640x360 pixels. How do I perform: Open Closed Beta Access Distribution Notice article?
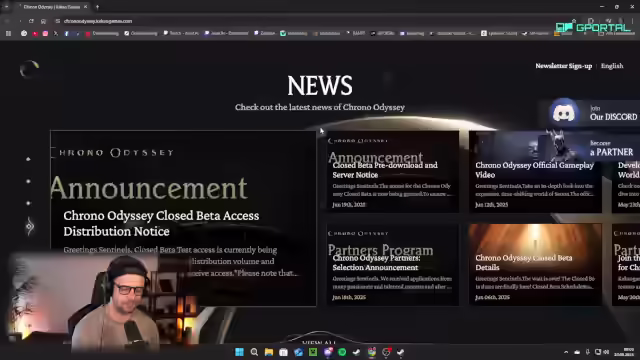[161, 223]
